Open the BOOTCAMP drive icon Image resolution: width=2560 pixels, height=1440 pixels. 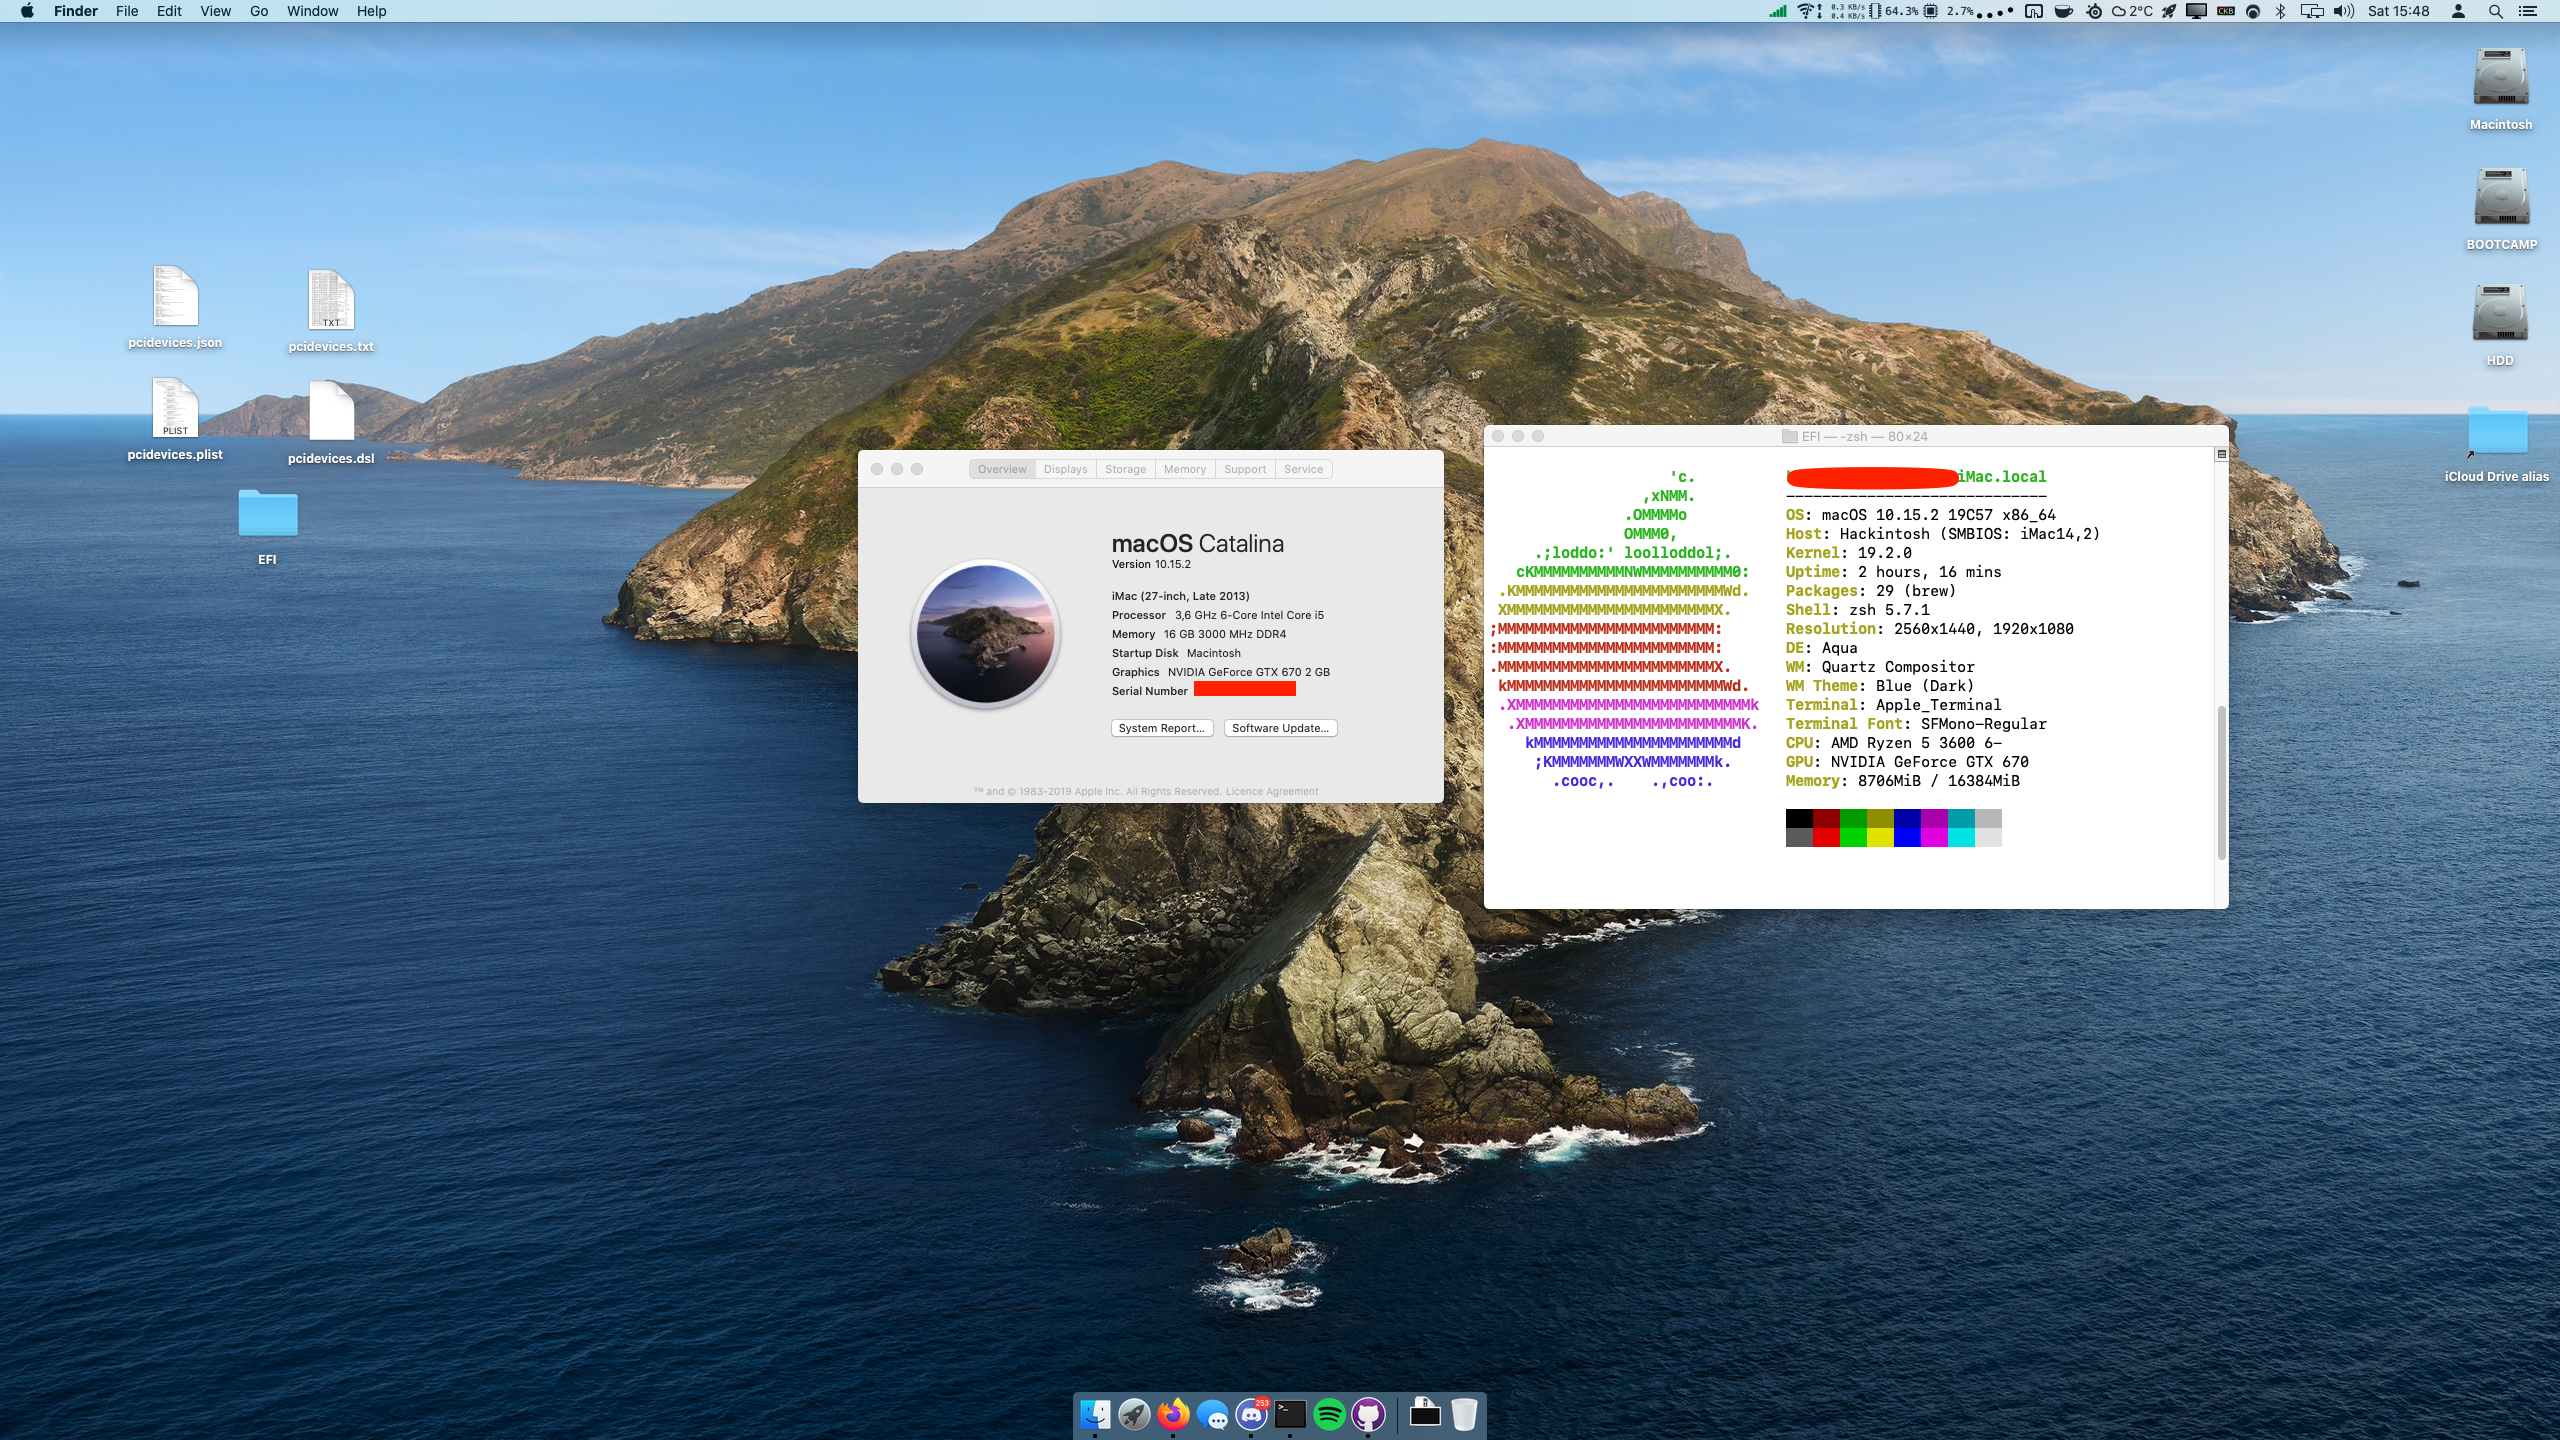point(2500,198)
